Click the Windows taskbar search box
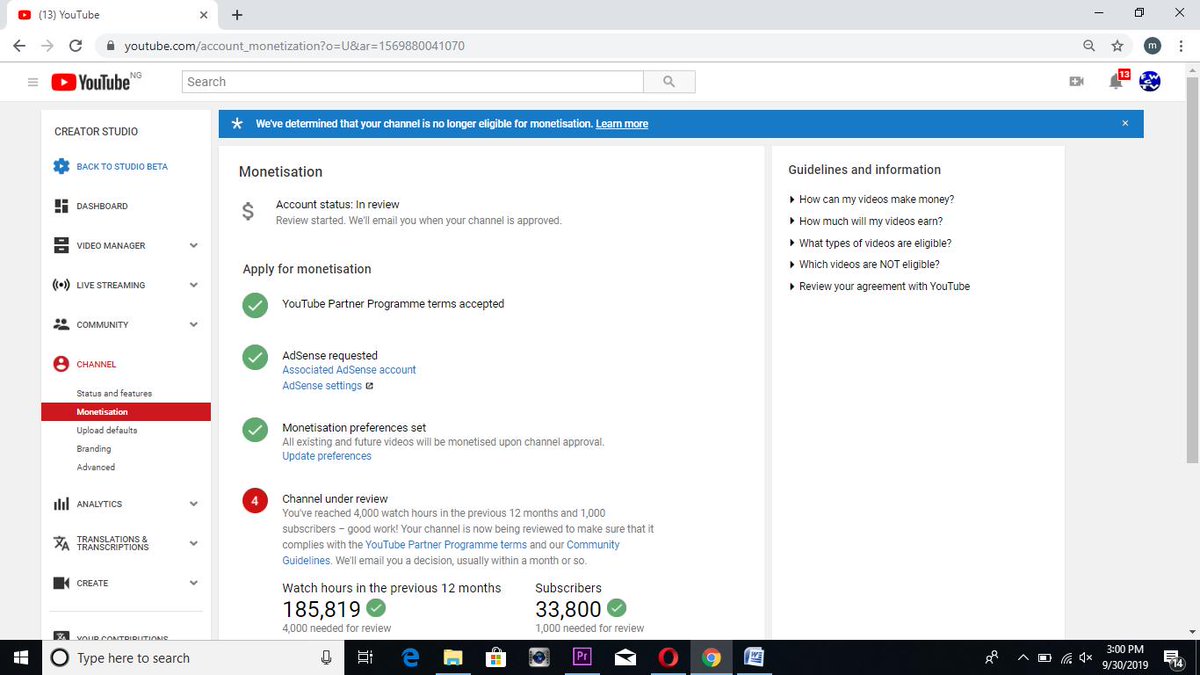Image resolution: width=1200 pixels, height=675 pixels. point(192,657)
